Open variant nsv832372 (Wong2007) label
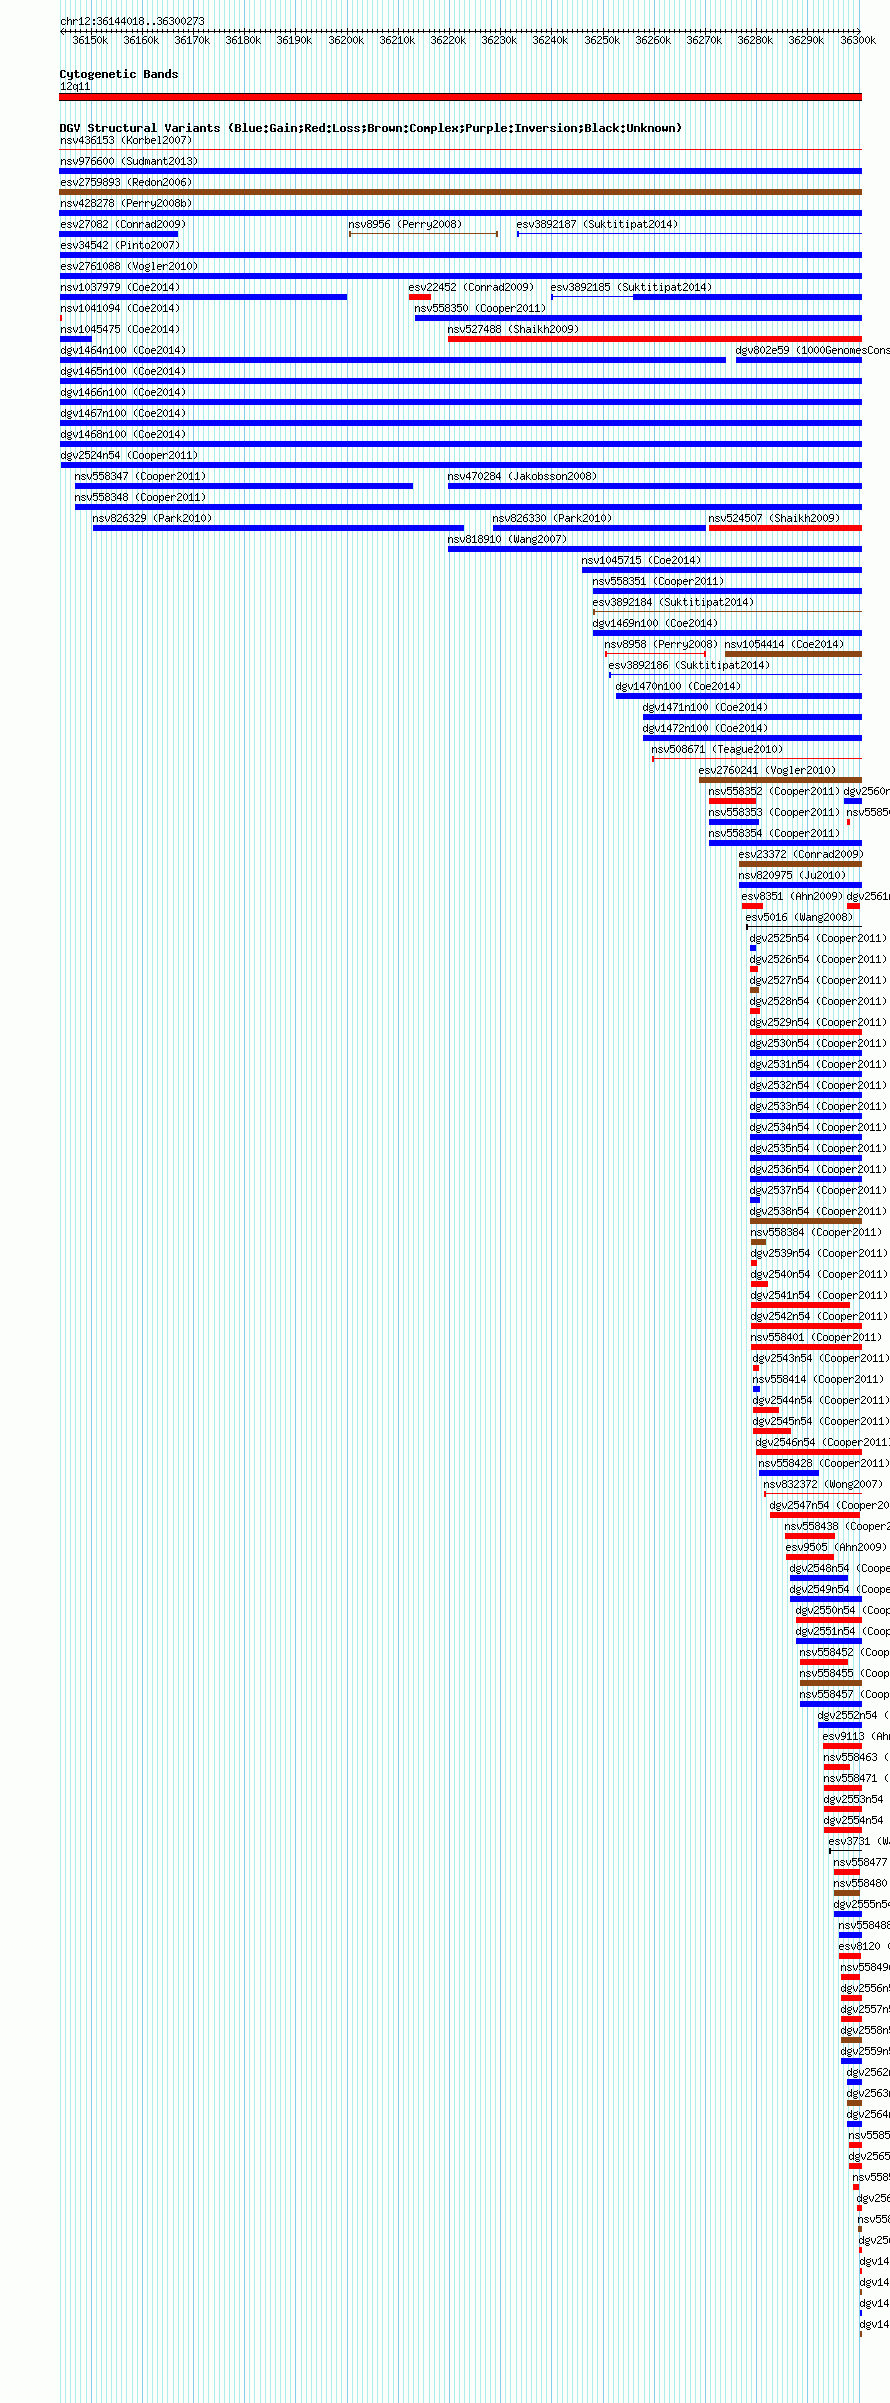 (x=823, y=1484)
